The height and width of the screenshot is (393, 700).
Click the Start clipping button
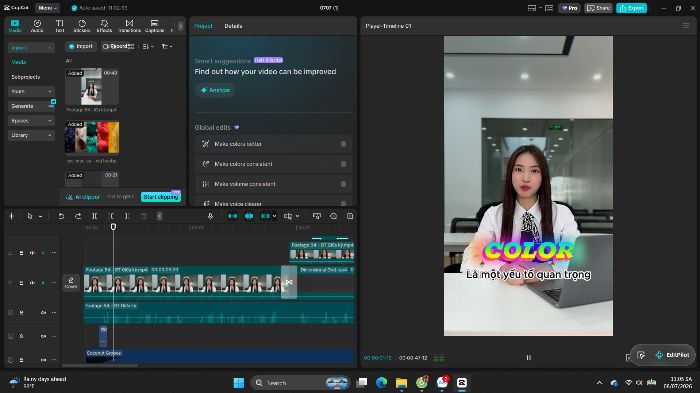[161, 197]
